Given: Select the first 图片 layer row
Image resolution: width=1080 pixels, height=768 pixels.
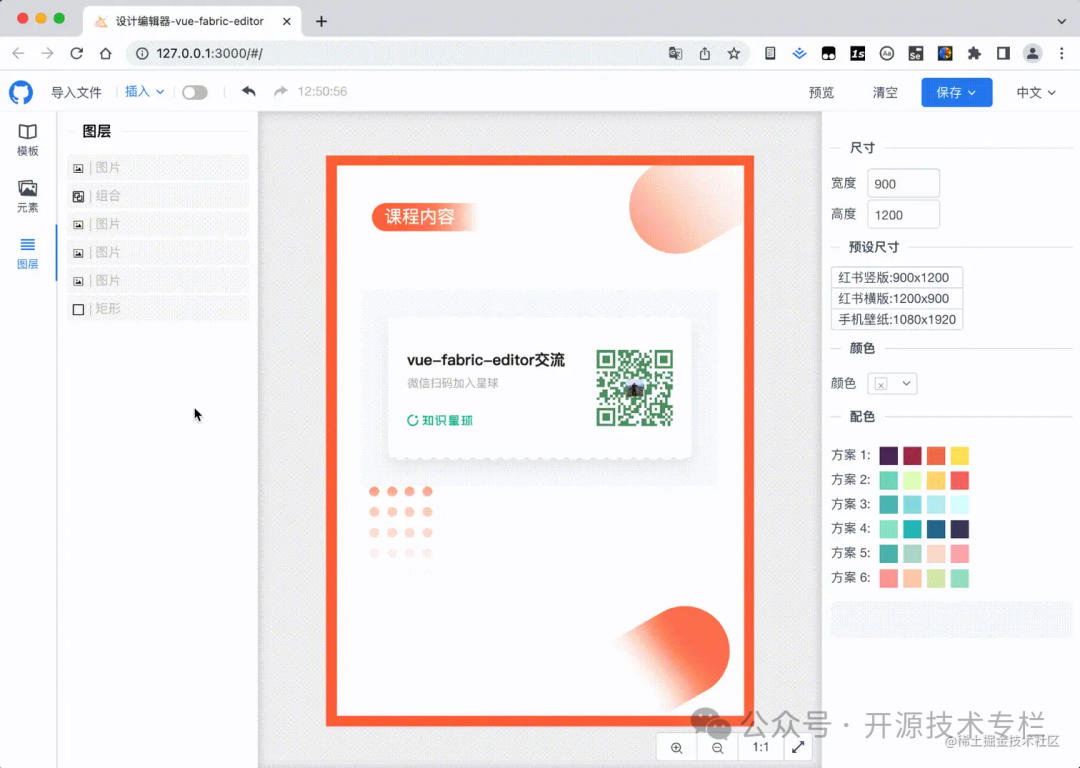Looking at the screenshot, I should 158,168.
